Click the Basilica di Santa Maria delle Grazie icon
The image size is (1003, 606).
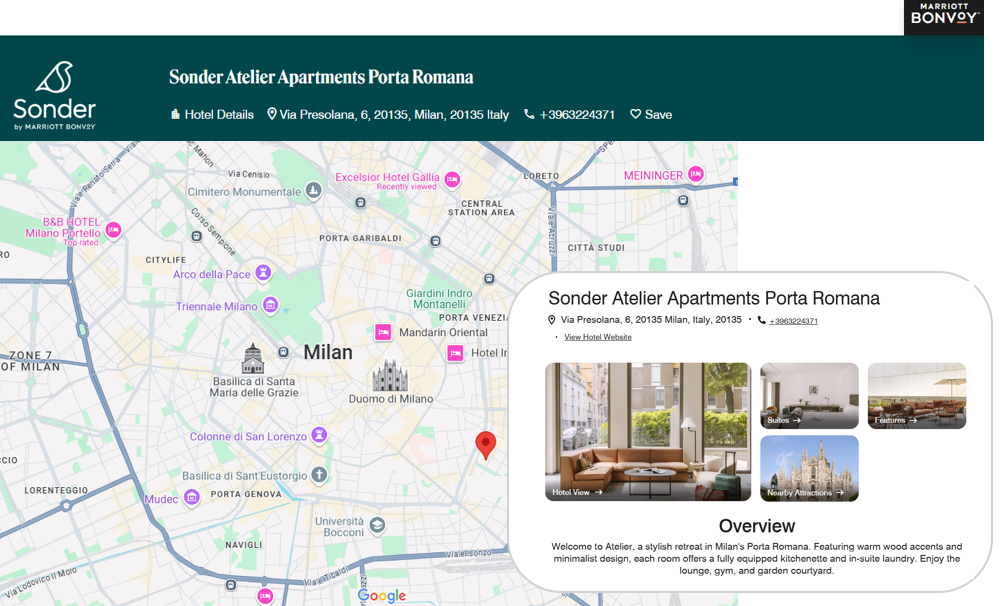click(253, 358)
